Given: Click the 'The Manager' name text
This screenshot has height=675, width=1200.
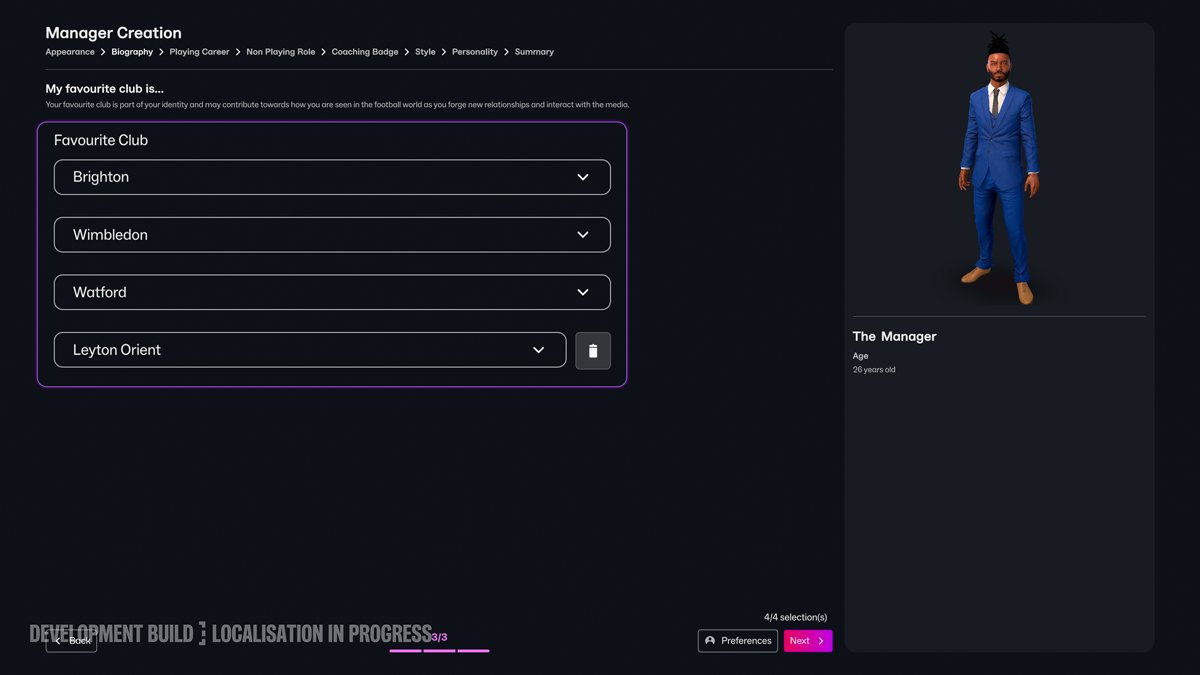Looking at the screenshot, I should pyautogui.click(x=894, y=337).
